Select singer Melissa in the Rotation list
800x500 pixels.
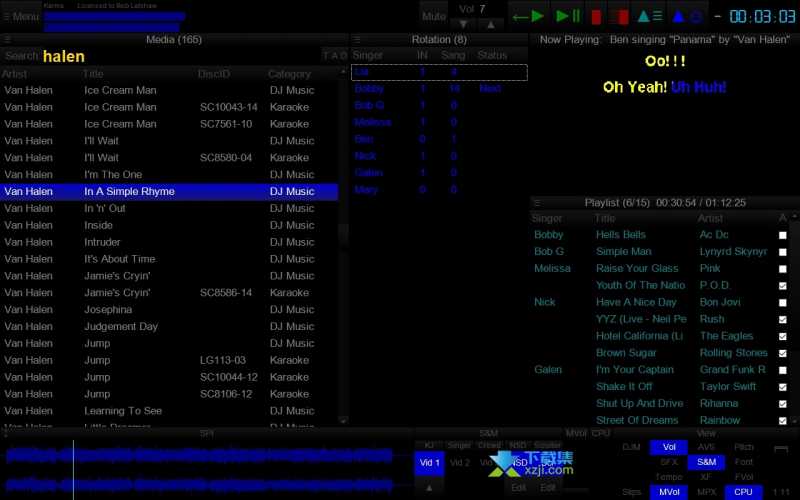(439, 122)
